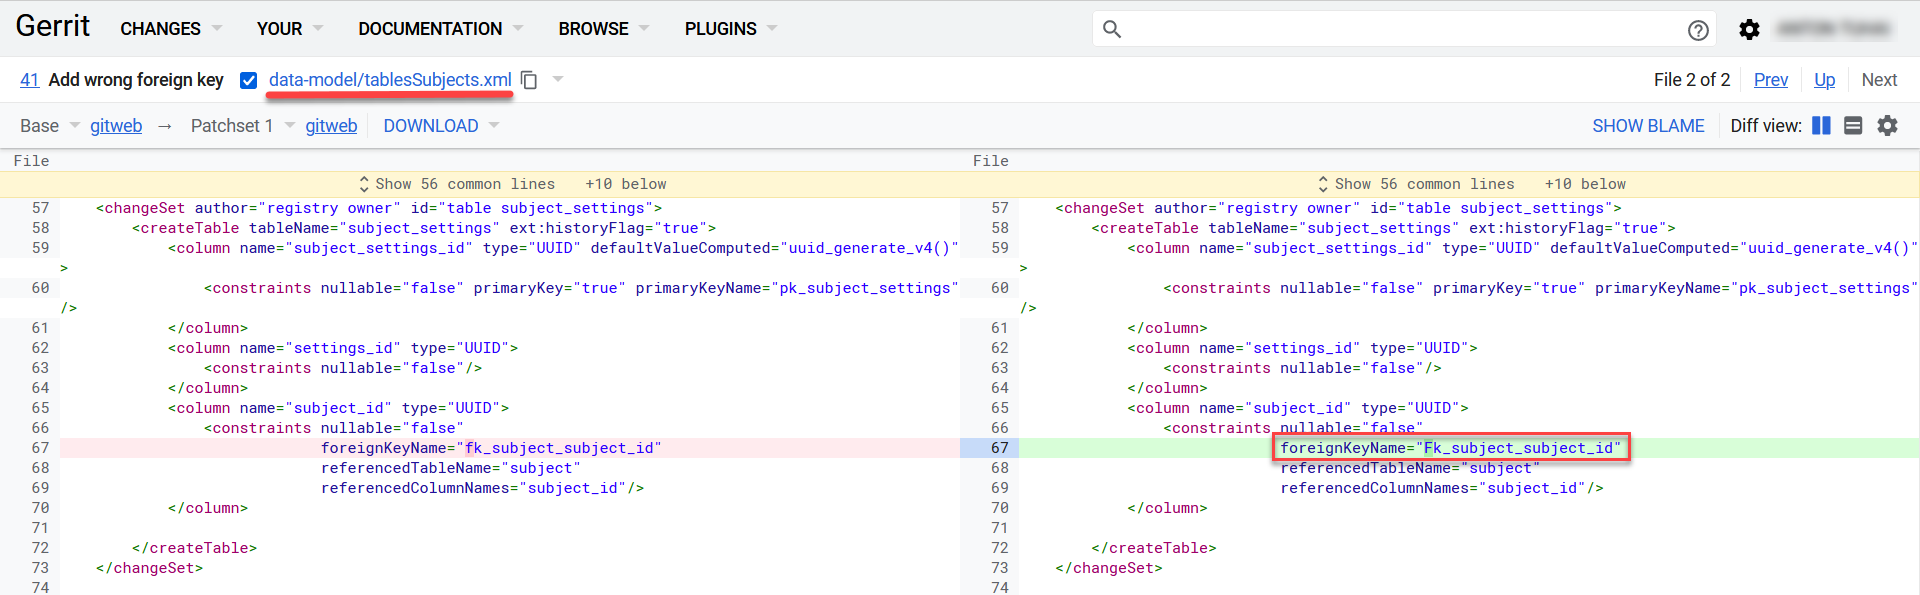
Task: Click right line 72 </createTable> text
Action: (1154, 548)
